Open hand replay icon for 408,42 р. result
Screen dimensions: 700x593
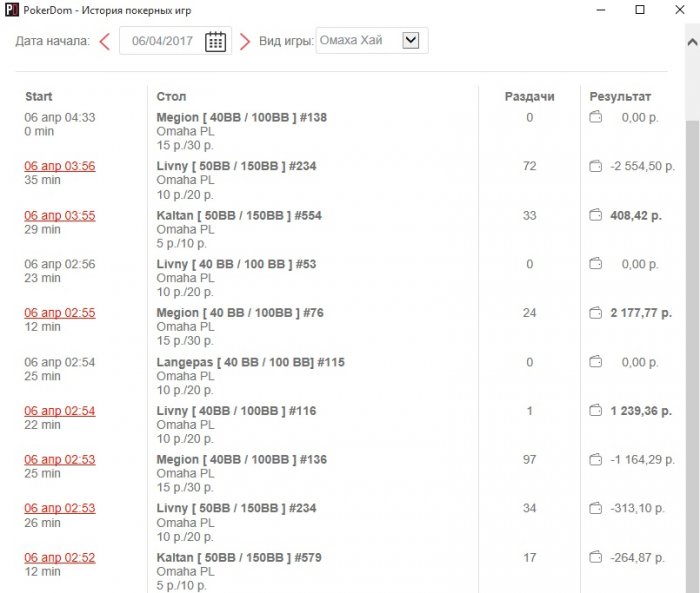coord(596,215)
